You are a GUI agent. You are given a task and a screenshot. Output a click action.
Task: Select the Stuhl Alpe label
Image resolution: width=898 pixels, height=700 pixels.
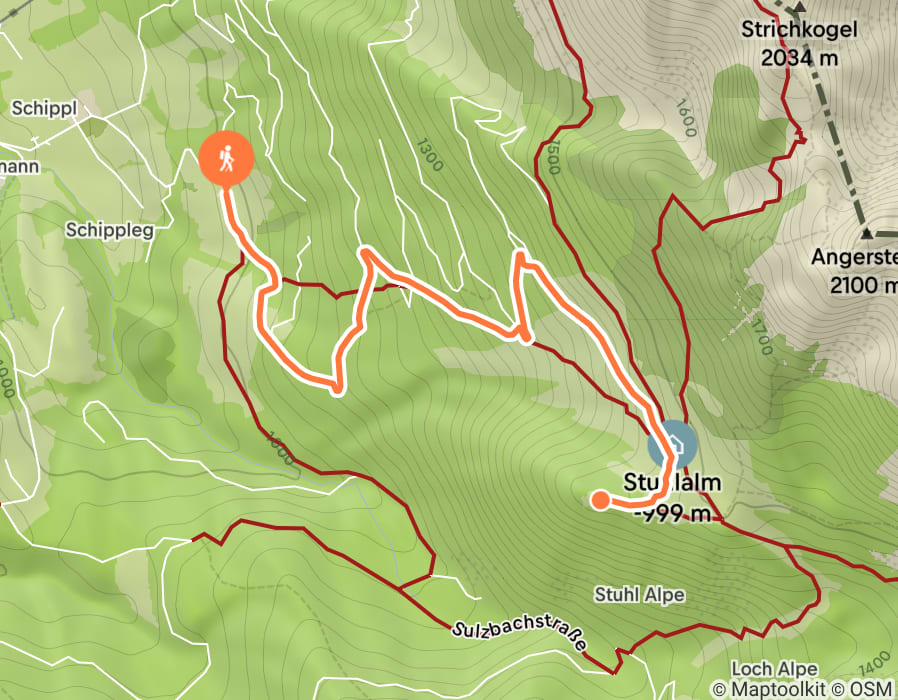click(639, 595)
